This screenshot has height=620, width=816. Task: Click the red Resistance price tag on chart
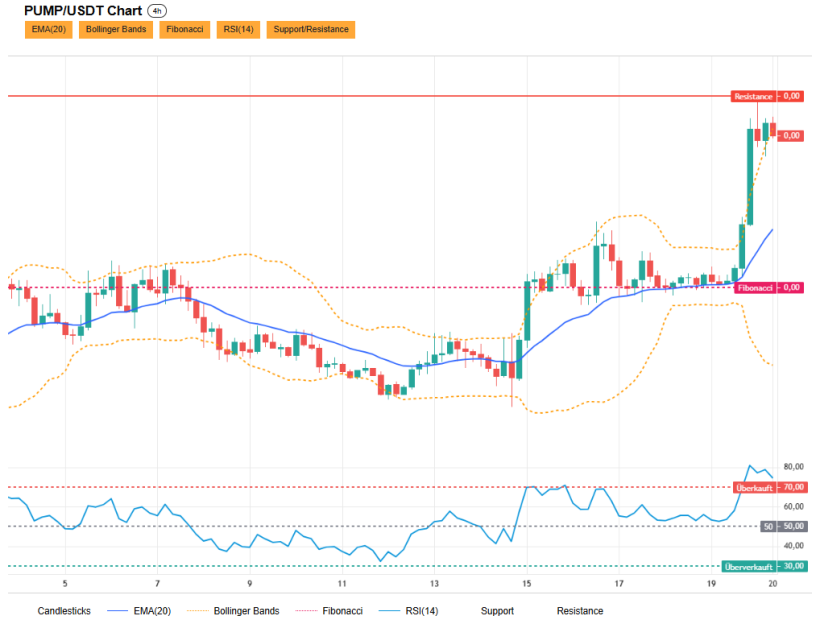point(754,96)
